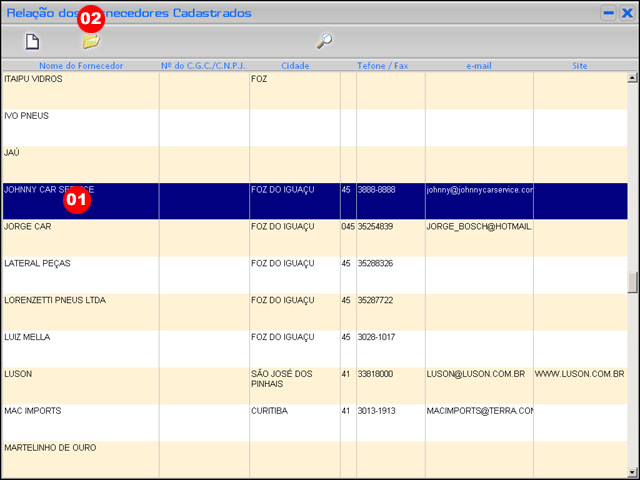Screen dimensions: 640x480
Task: Open record with the folder icon
Action: pyautogui.click(x=91, y=42)
